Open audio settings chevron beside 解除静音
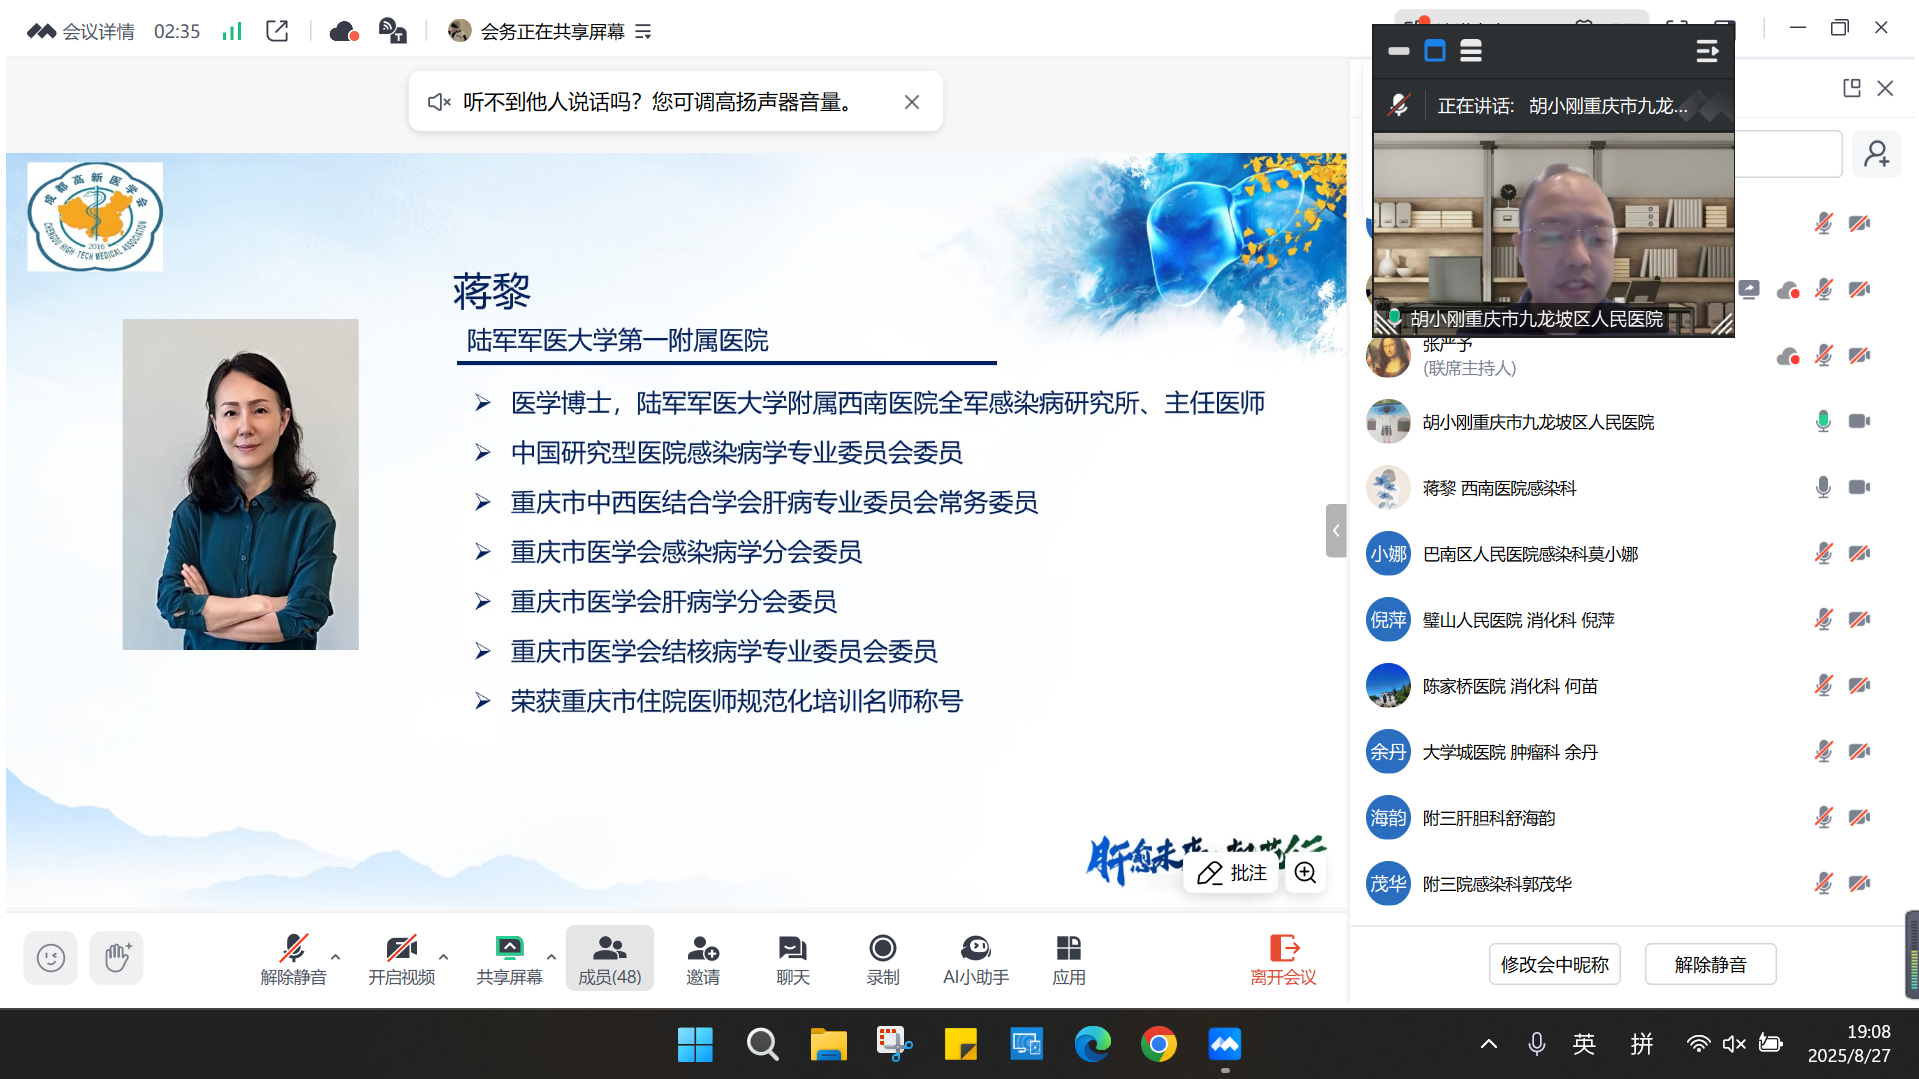Viewport: 1919px width, 1079px height. (x=334, y=955)
